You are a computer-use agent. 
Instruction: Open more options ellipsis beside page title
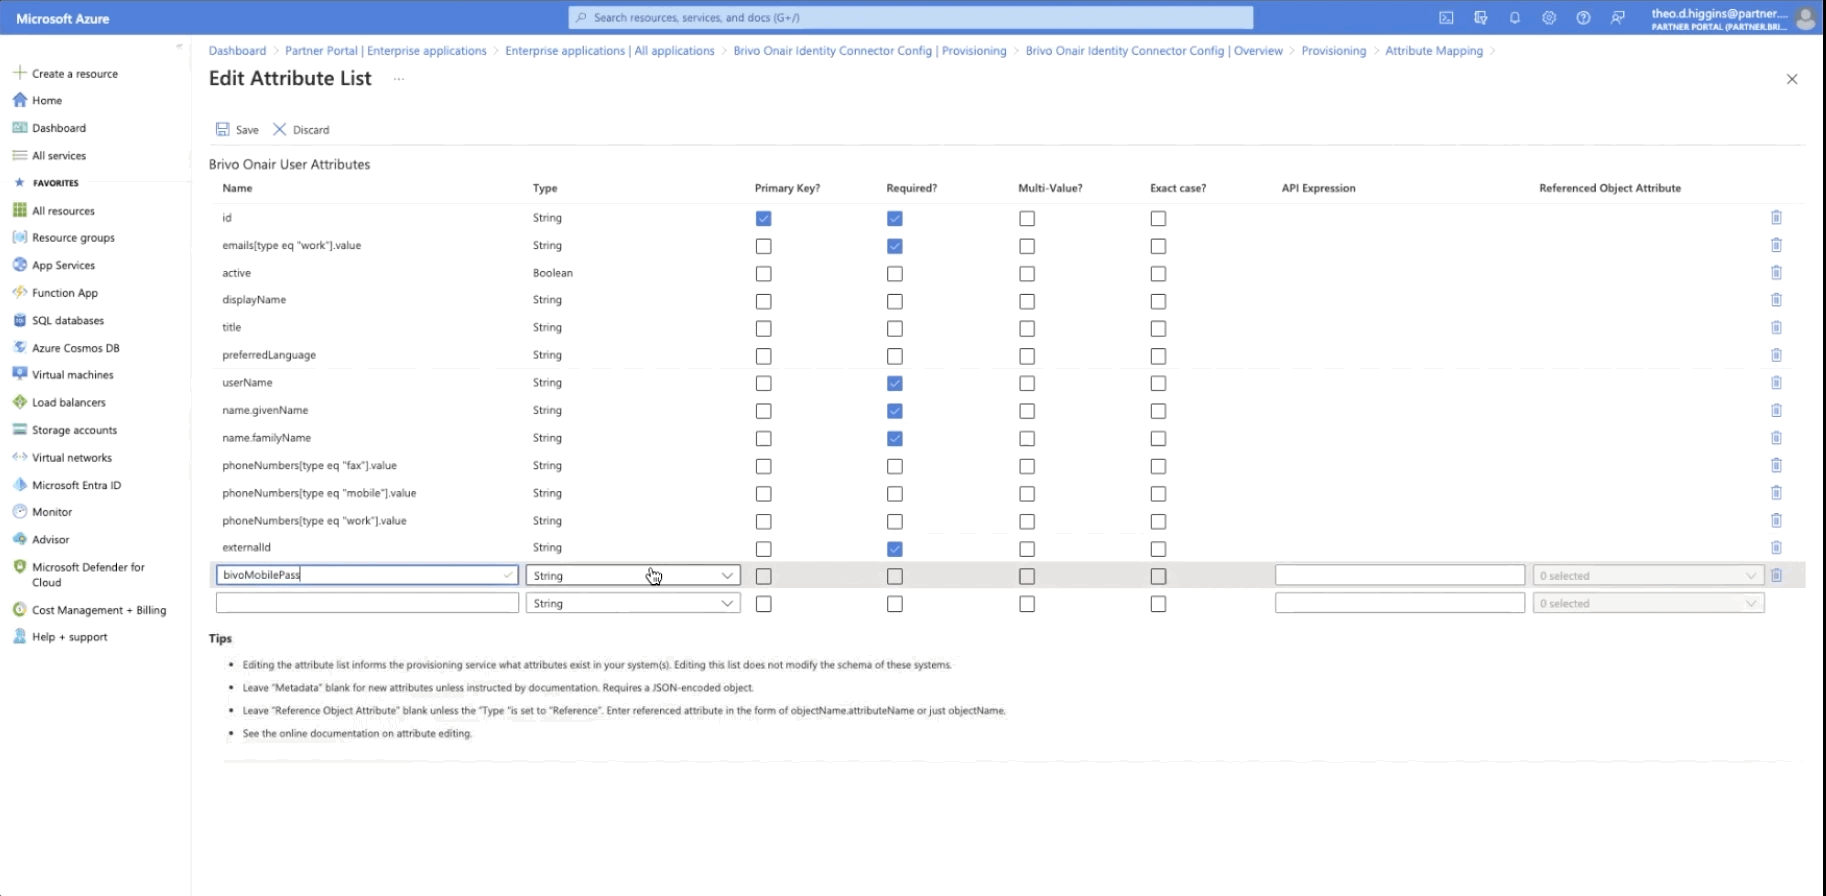398,79
